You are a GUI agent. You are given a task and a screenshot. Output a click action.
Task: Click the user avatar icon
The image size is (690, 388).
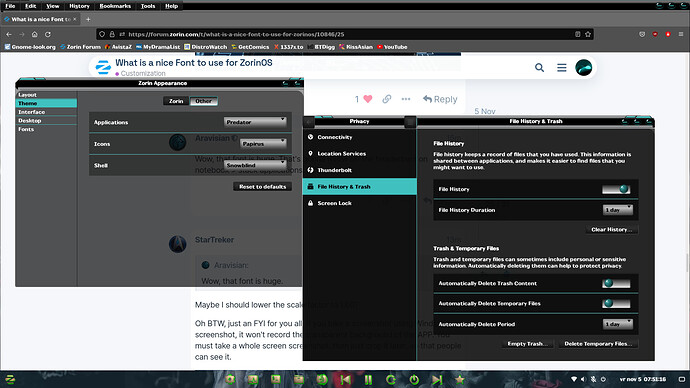pyautogui.click(x=584, y=68)
